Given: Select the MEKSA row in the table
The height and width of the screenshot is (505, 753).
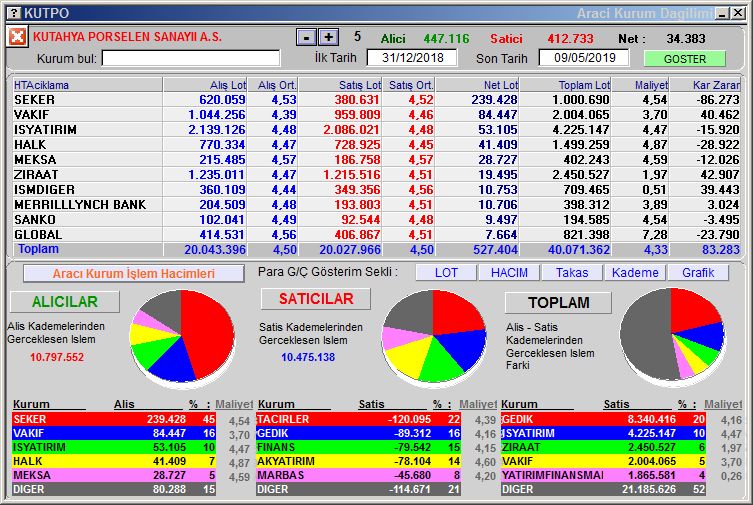Looking at the screenshot, I should tap(376, 159).
